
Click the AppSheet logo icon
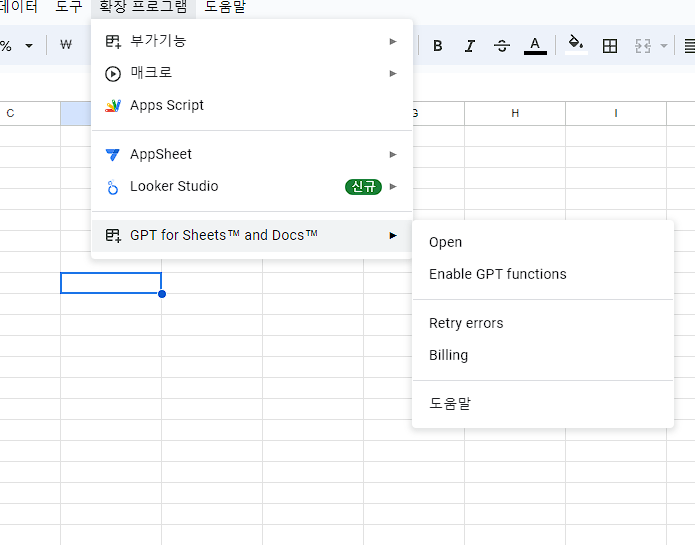point(113,155)
